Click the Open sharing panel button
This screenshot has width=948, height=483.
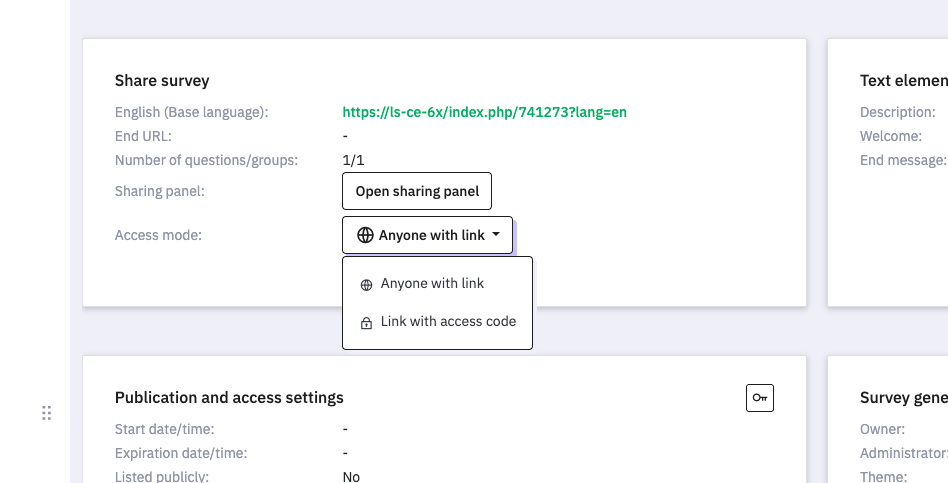417,191
